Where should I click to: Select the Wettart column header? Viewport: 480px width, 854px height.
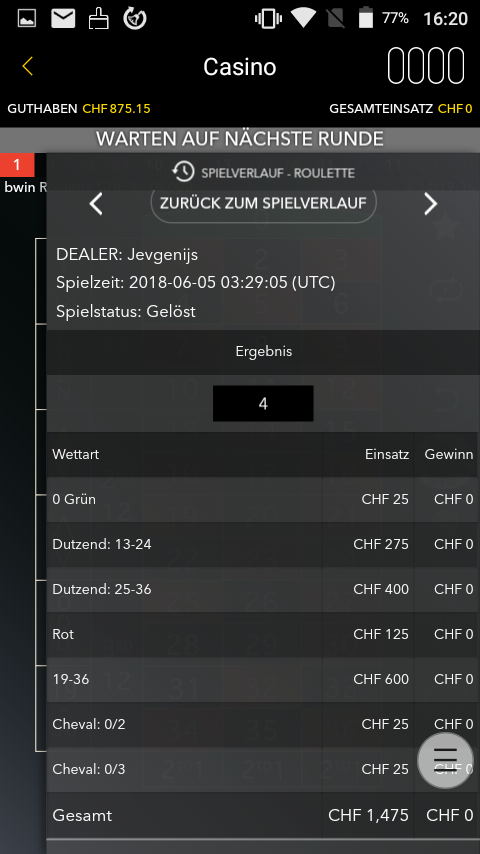pyautogui.click(x=76, y=454)
